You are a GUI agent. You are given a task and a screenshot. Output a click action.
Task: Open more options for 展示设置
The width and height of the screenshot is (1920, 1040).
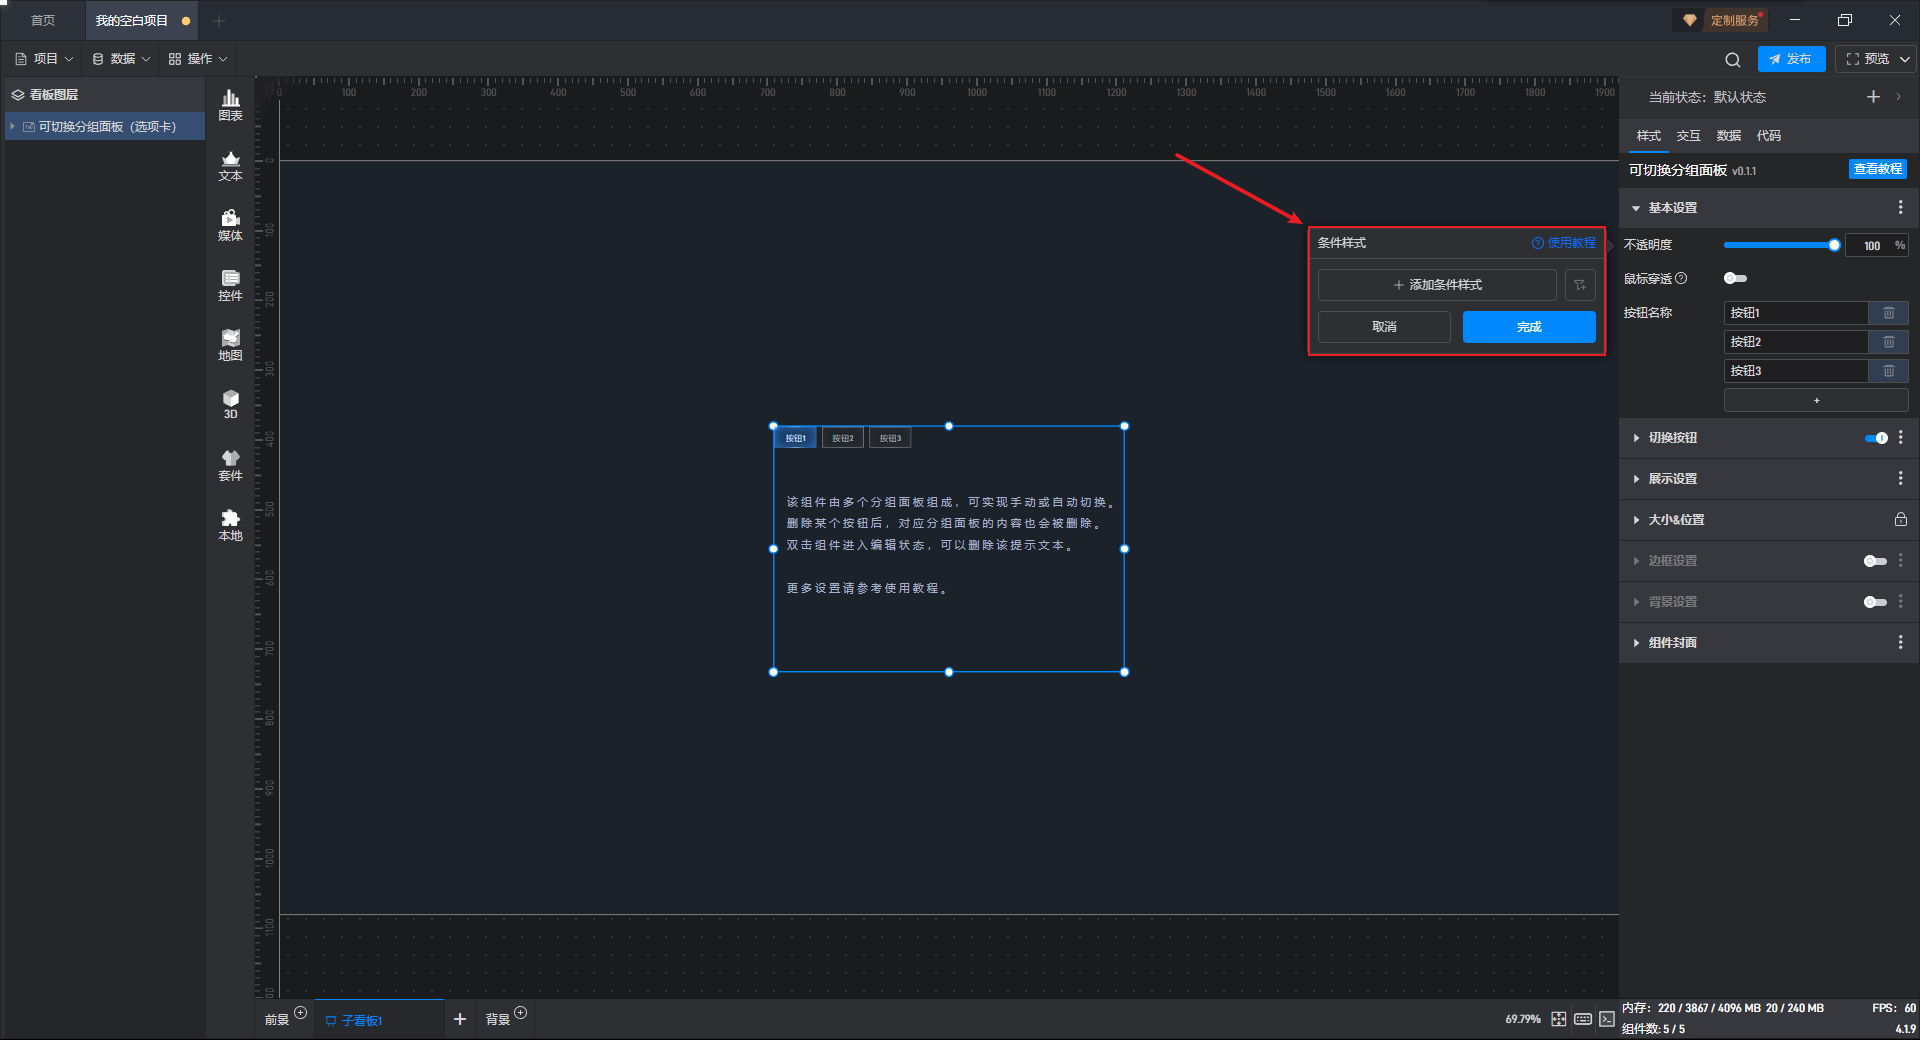click(x=1901, y=478)
